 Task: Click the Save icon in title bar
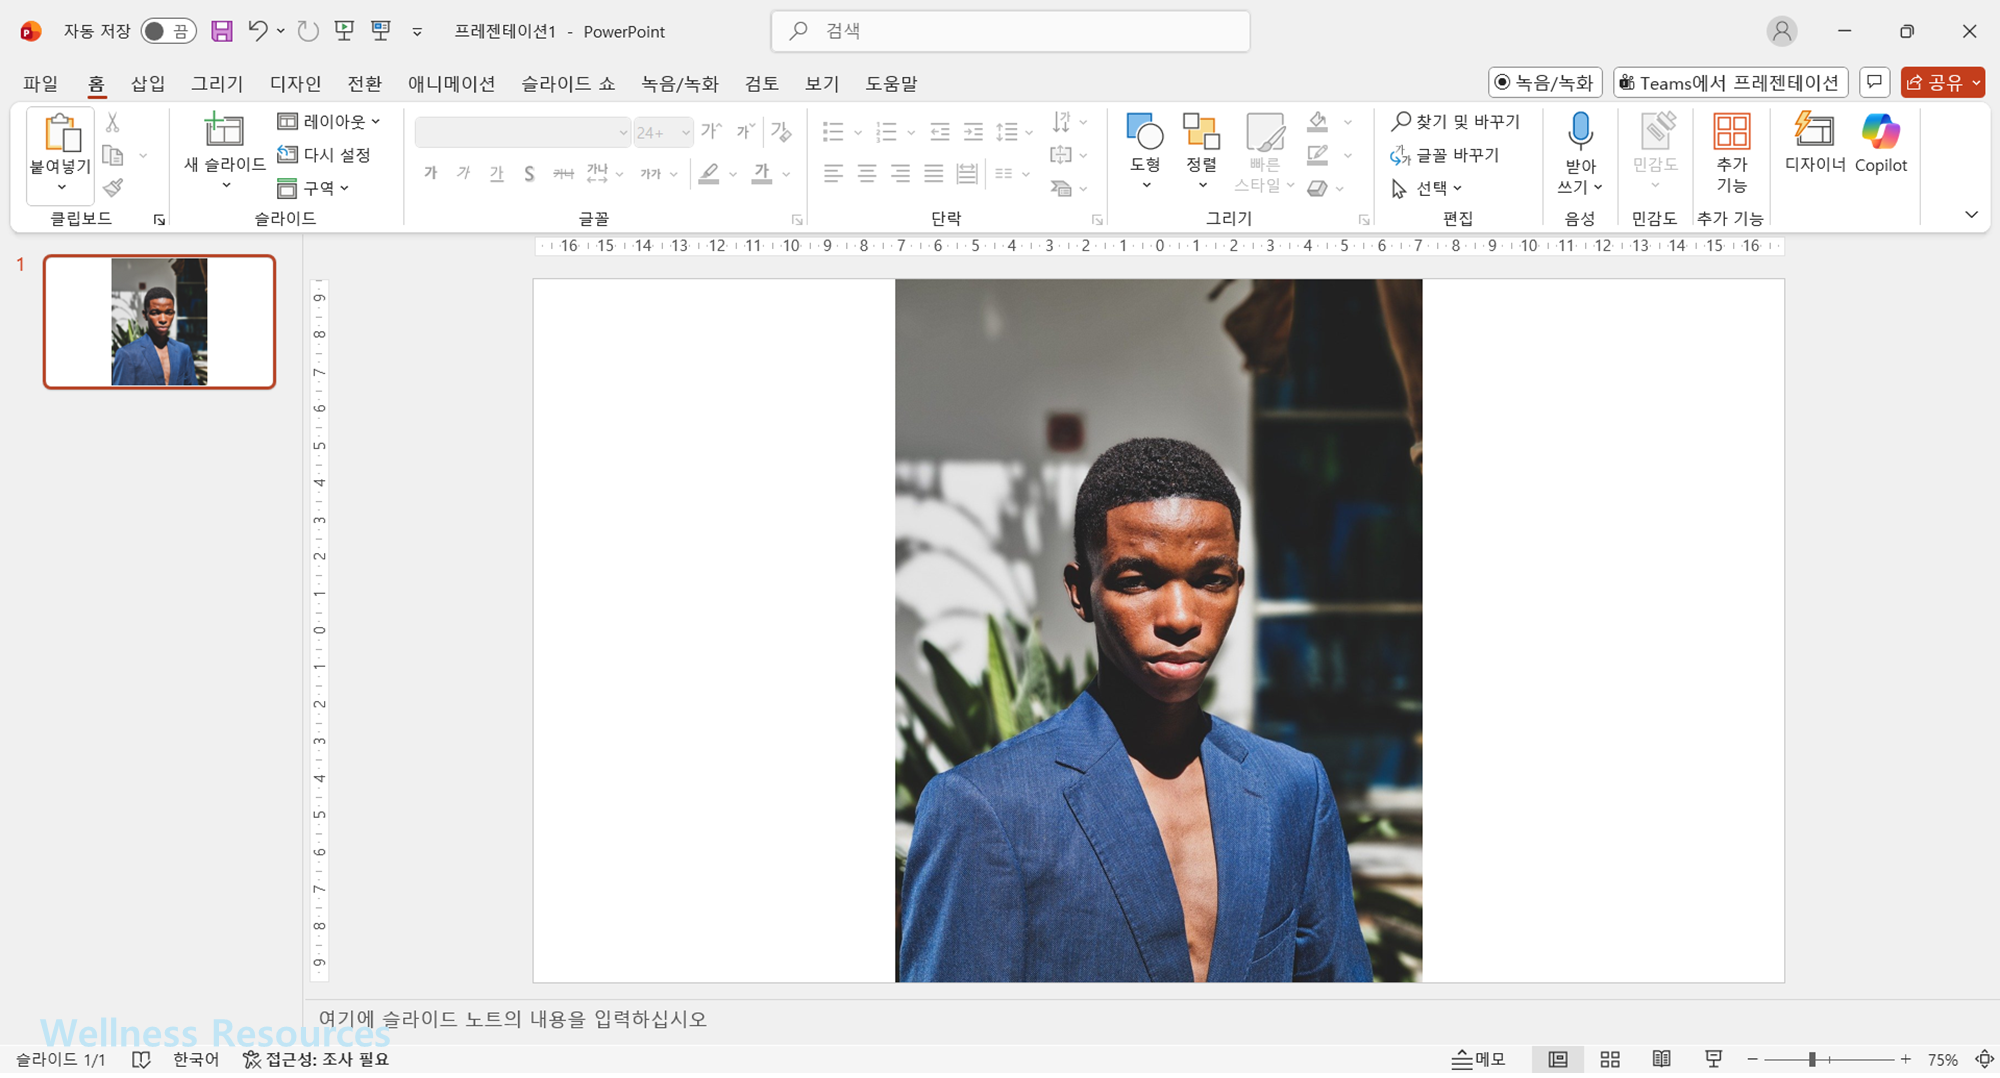[221, 31]
